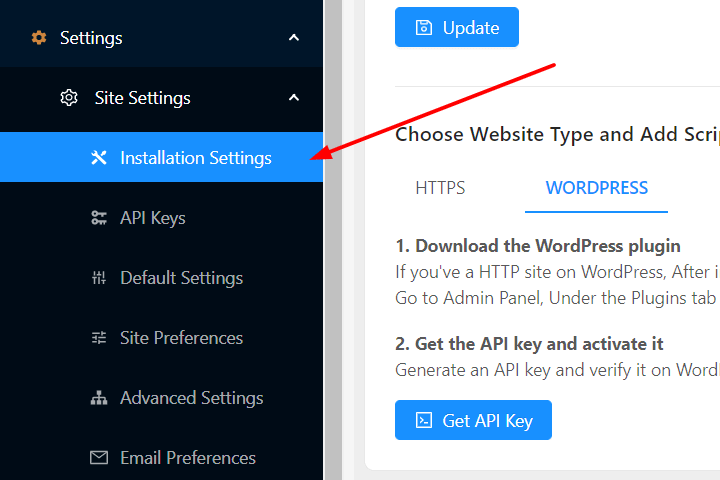The image size is (720, 480).
Task: Click the Email Preferences envelope icon
Action: [x=99, y=457]
